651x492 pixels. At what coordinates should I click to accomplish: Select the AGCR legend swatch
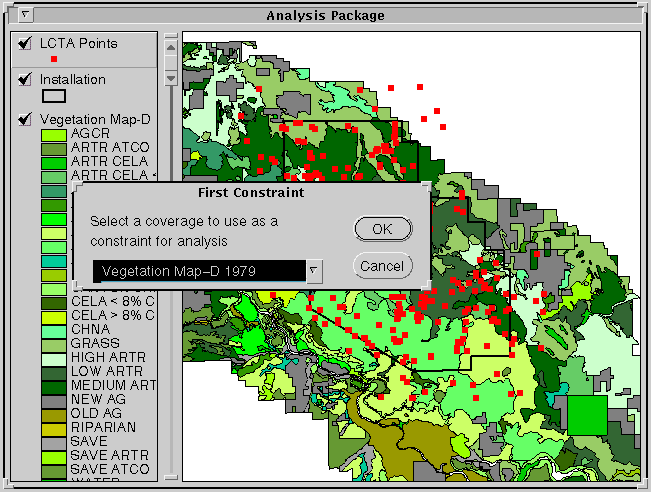click(53, 134)
